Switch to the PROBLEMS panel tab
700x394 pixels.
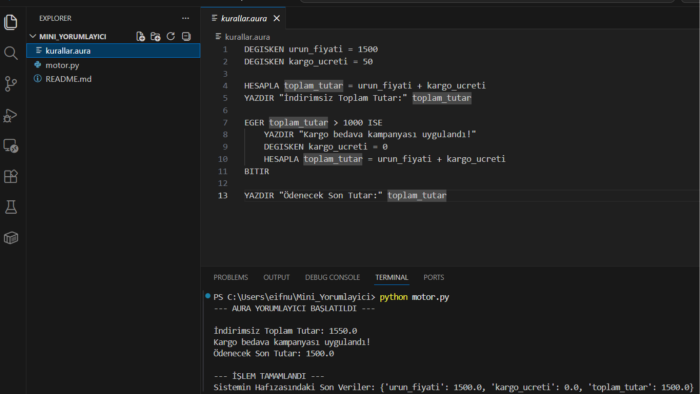230,278
